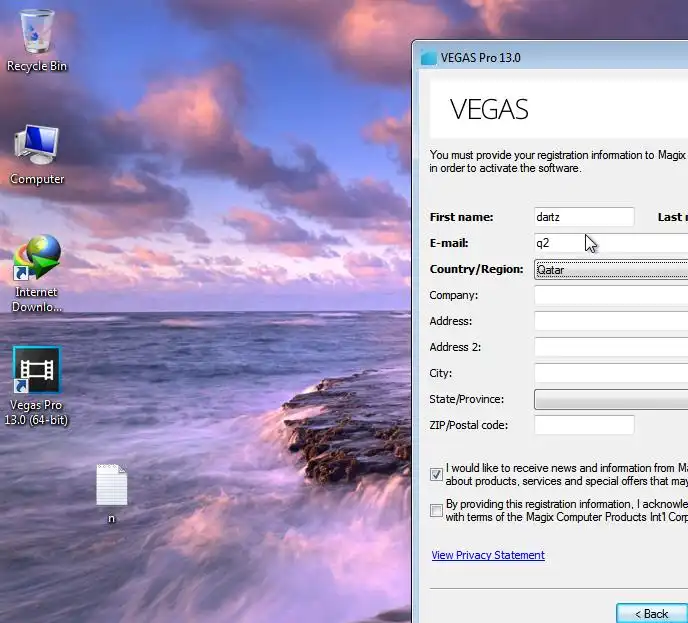Click the VEGAS Pro 13.0 window title text
688x623 pixels.
(480, 58)
